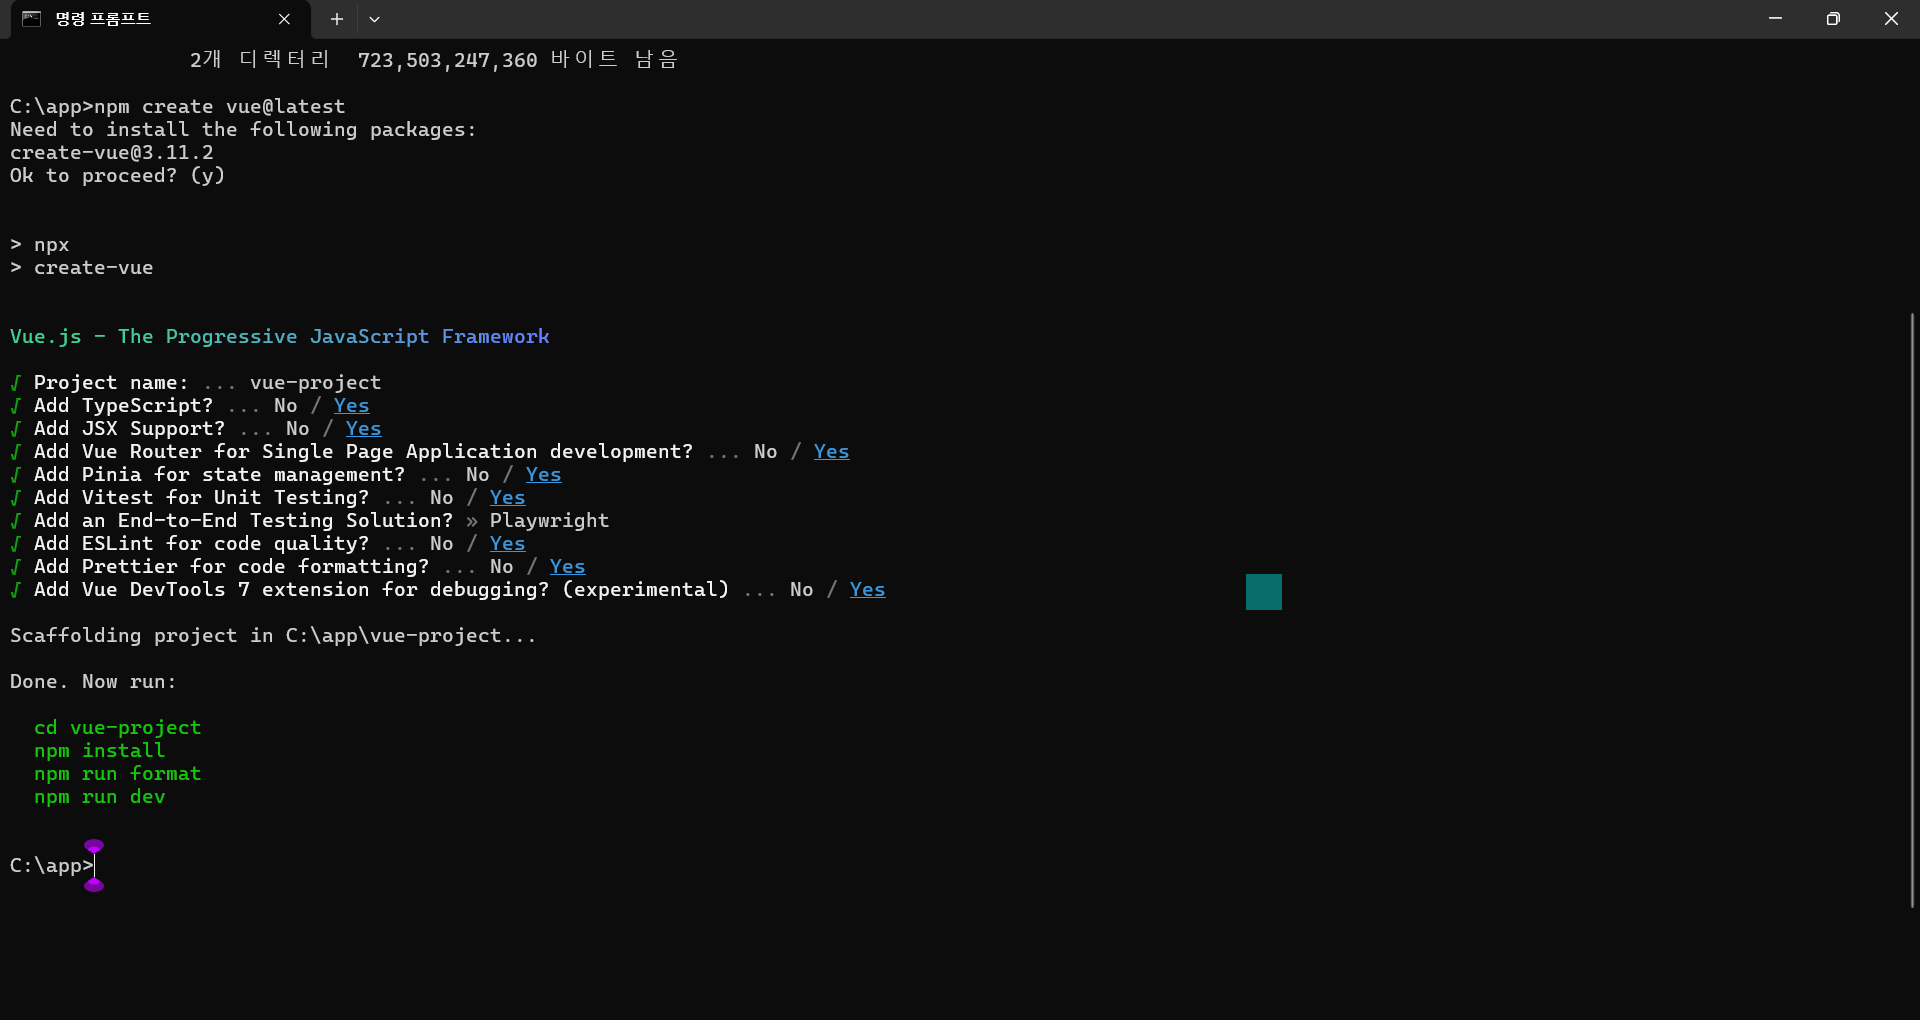Click "Need to install the following packages:"
The image size is (1920, 1020).
pos(243,129)
